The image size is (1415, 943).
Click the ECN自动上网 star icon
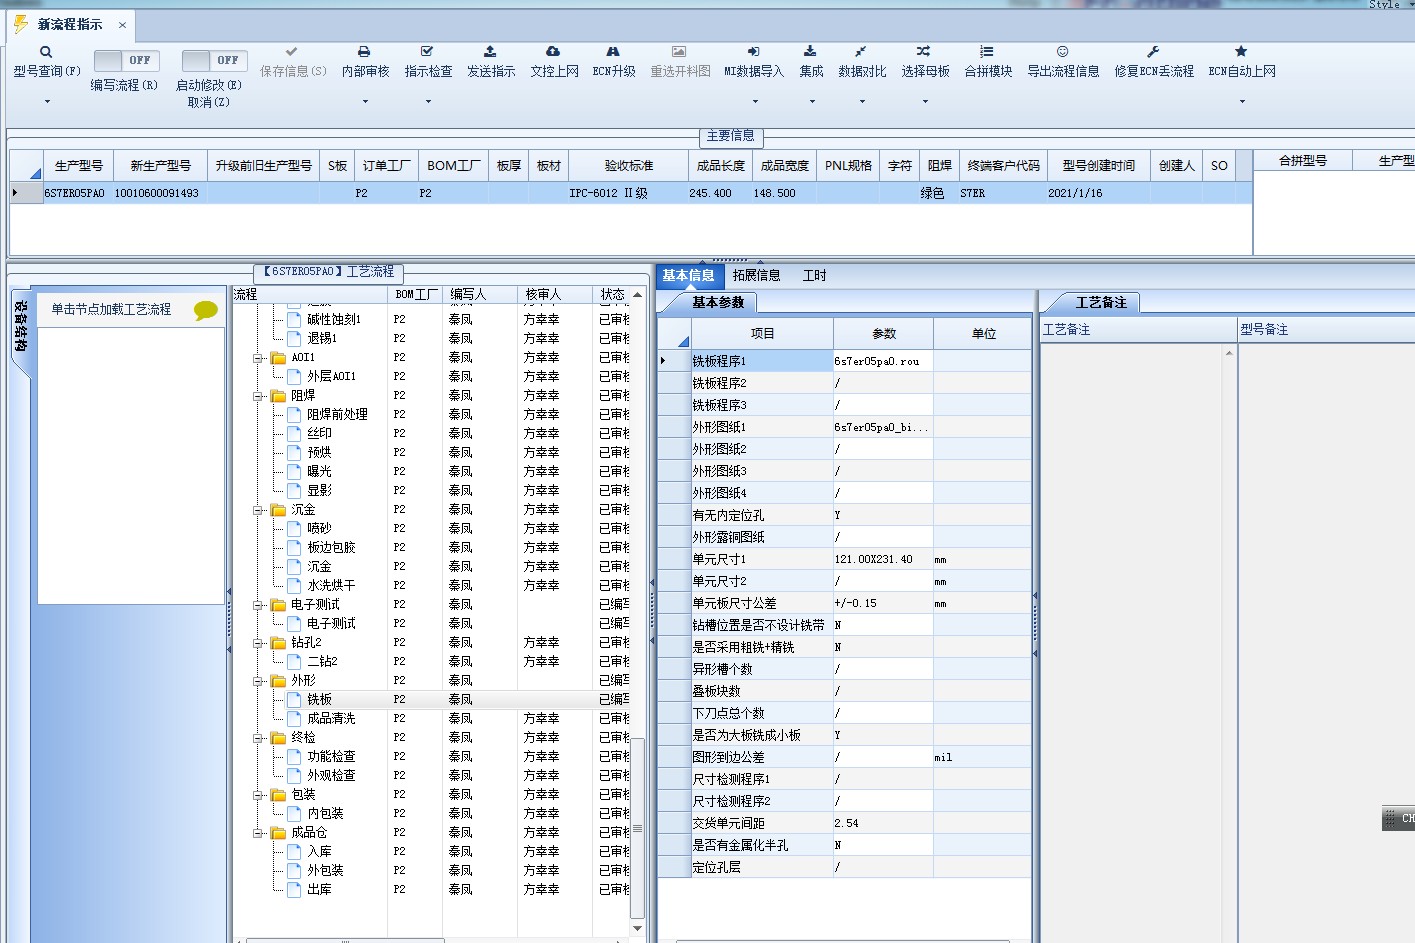tap(1241, 51)
